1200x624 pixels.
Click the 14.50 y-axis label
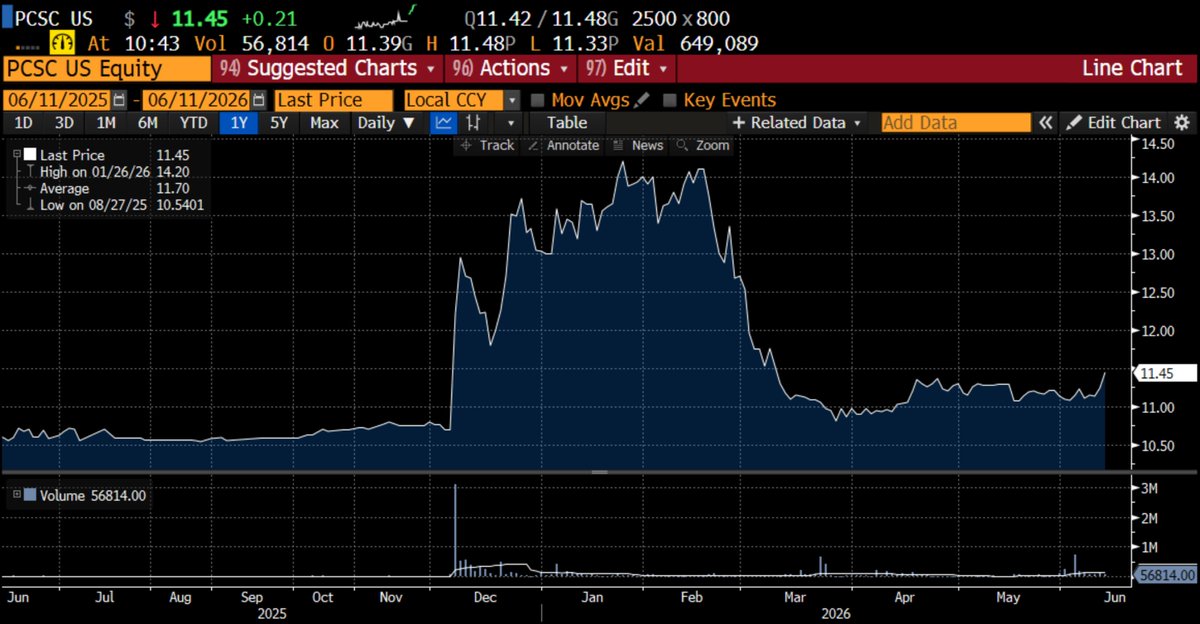1156,143
